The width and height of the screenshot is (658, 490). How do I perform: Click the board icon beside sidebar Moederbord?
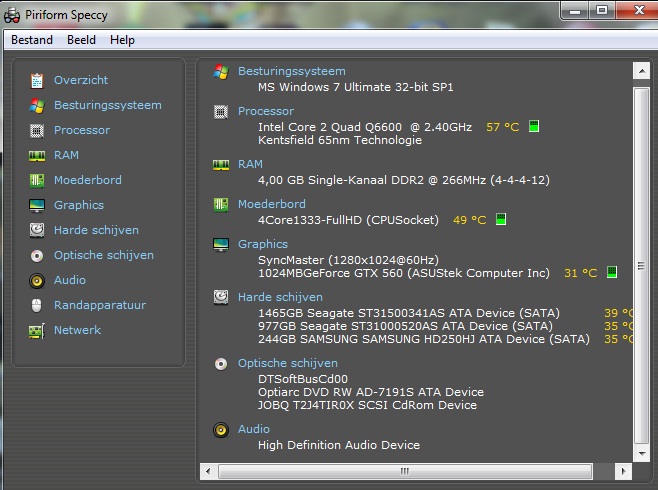pos(37,181)
